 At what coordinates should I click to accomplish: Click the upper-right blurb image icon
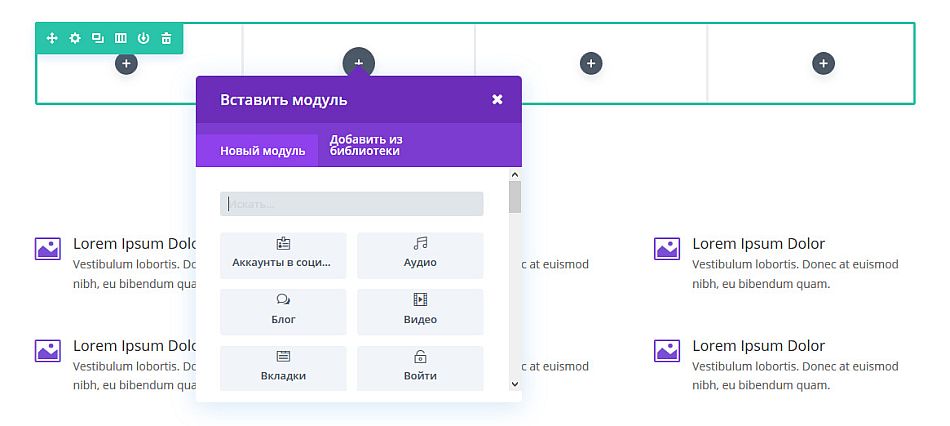point(667,248)
